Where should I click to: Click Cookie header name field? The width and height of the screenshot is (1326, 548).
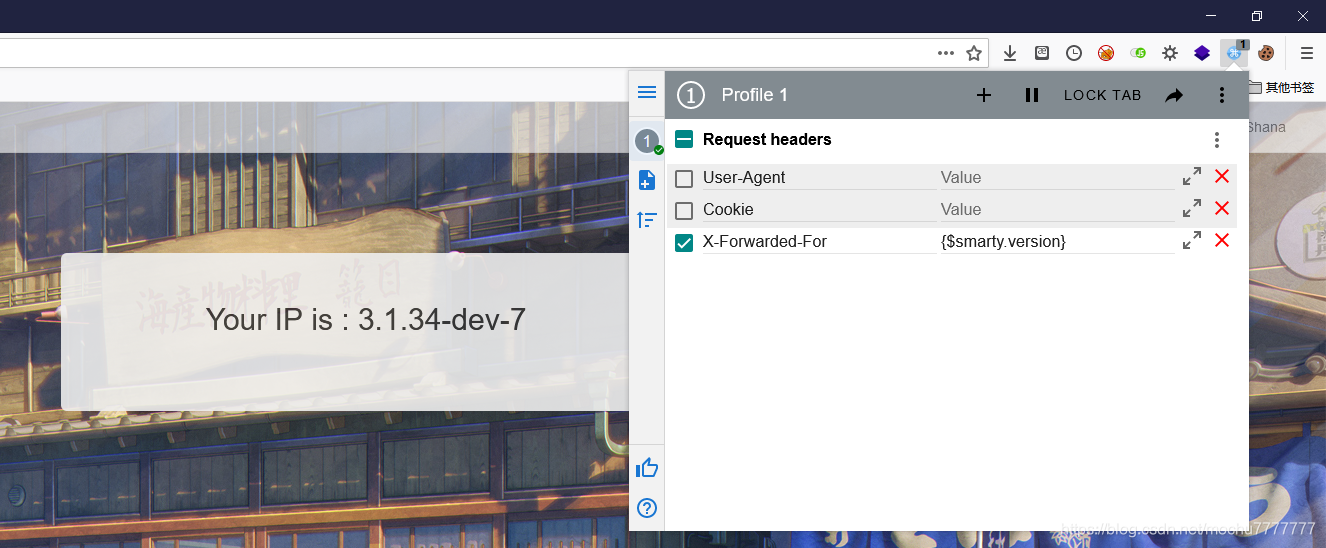click(819, 210)
